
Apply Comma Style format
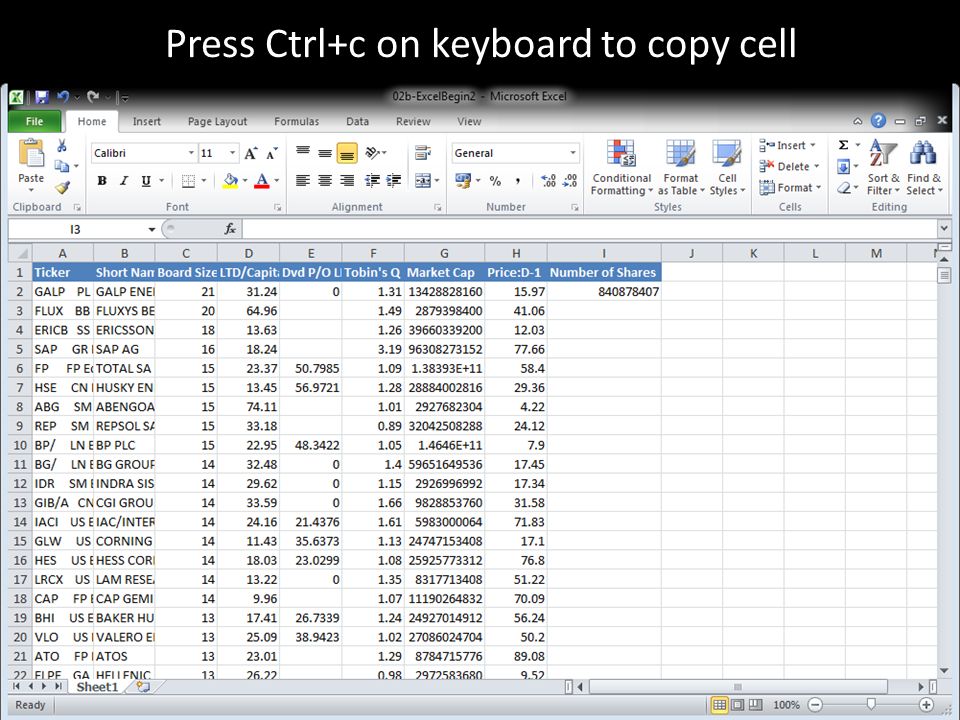point(518,181)
